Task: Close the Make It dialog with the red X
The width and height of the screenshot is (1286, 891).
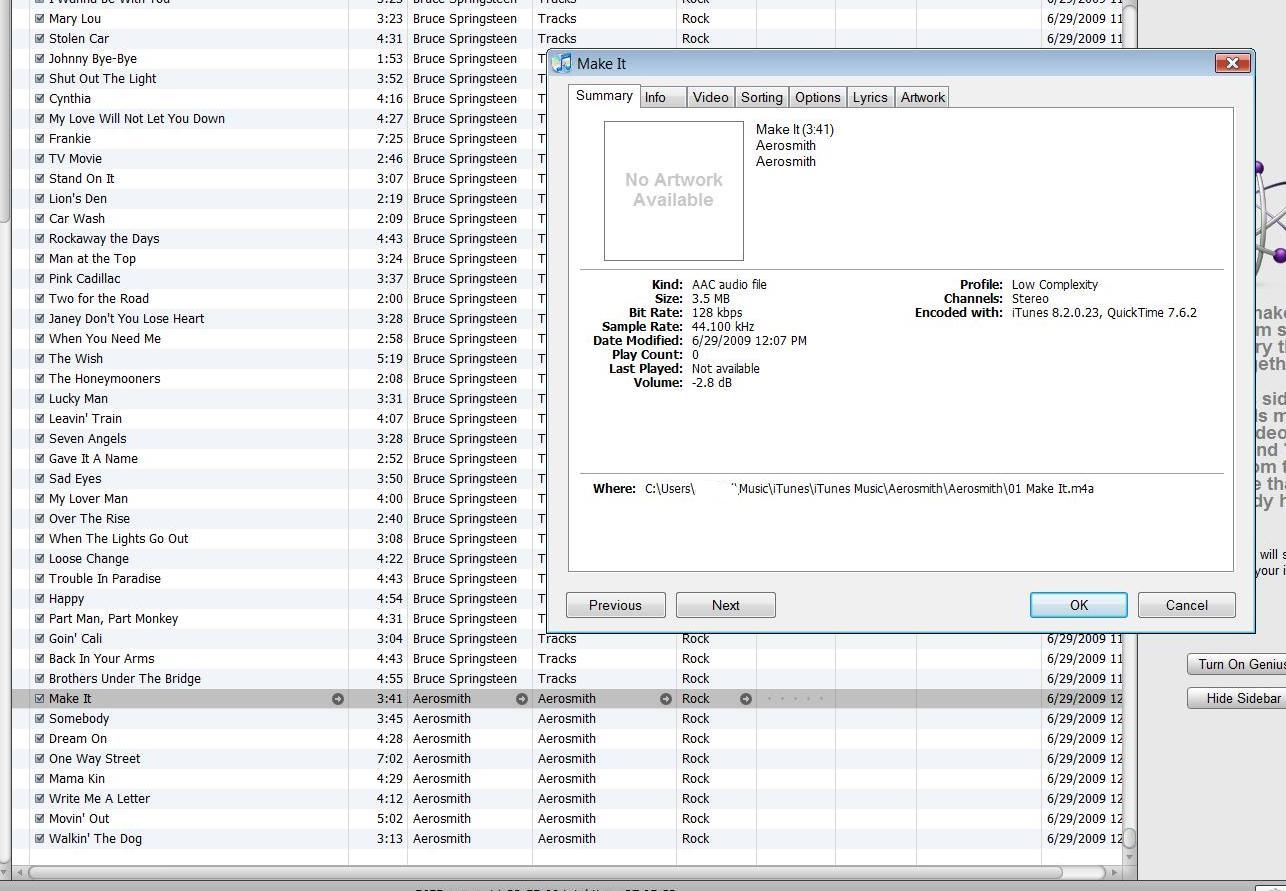Action: (x=1232, y=63)
